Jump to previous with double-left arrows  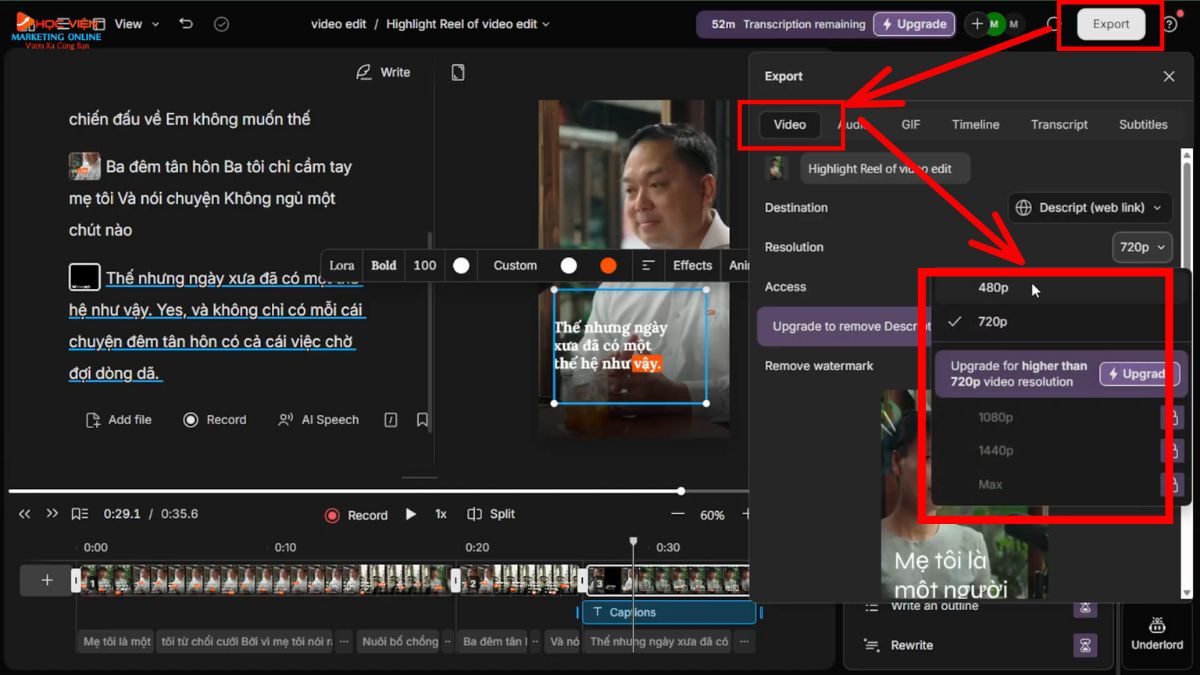click(x=25, y=514)
